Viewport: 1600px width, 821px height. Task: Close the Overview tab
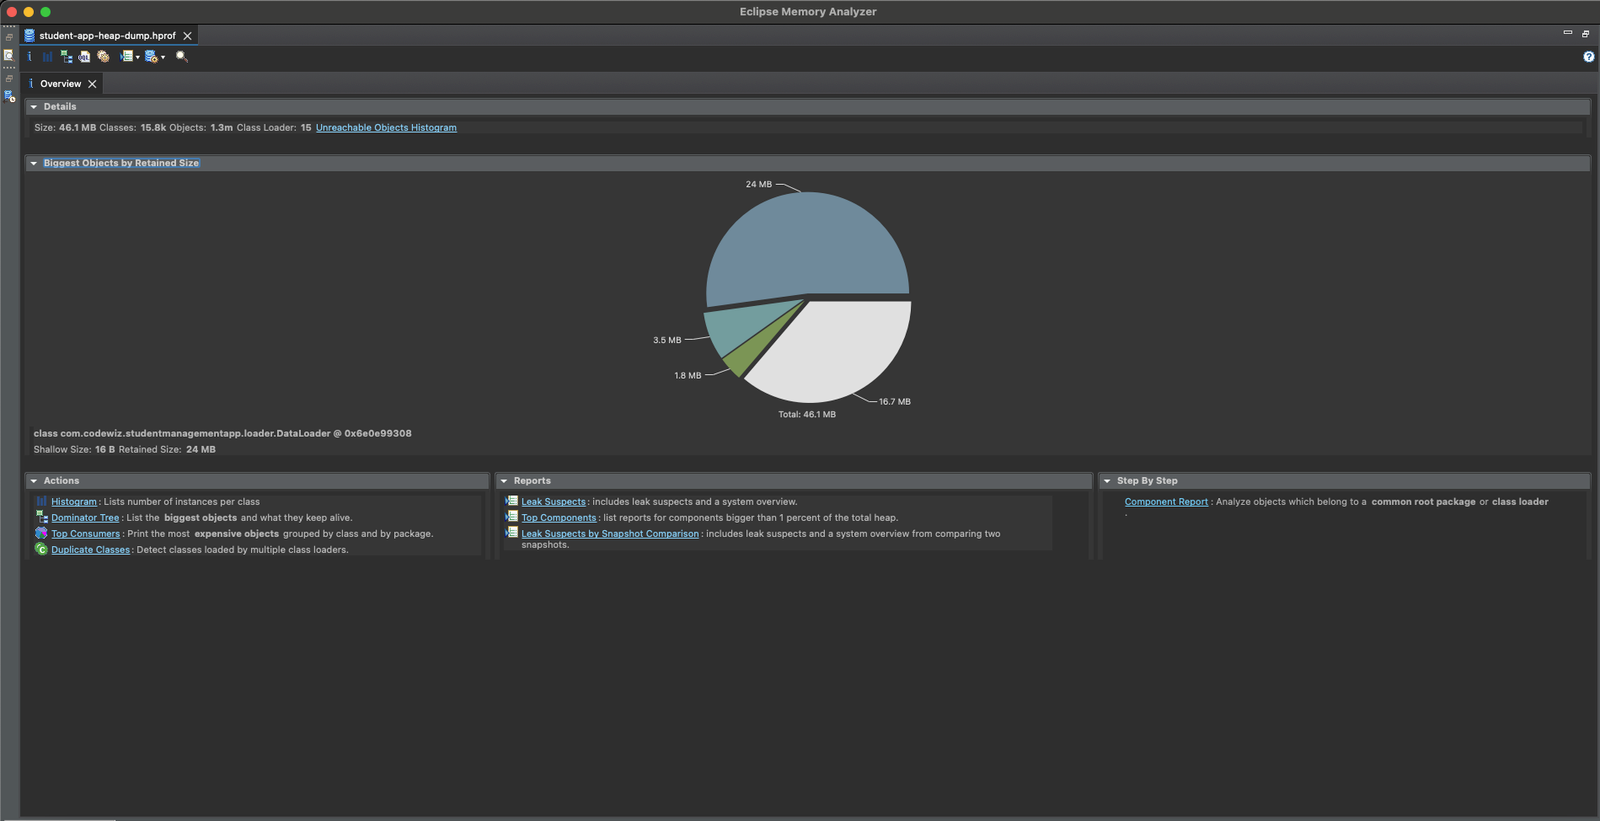point(92,84)
